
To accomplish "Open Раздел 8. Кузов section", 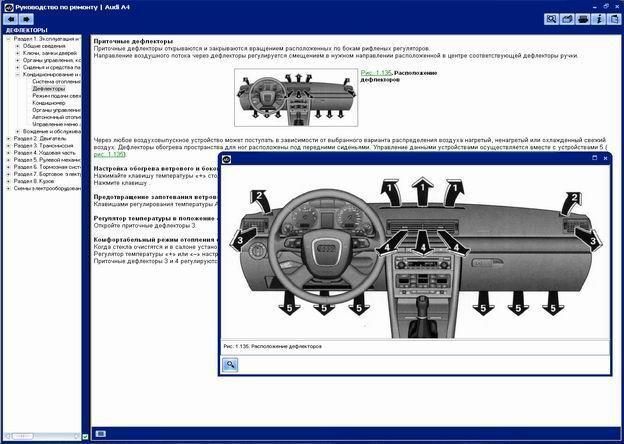I will point(34,181).
